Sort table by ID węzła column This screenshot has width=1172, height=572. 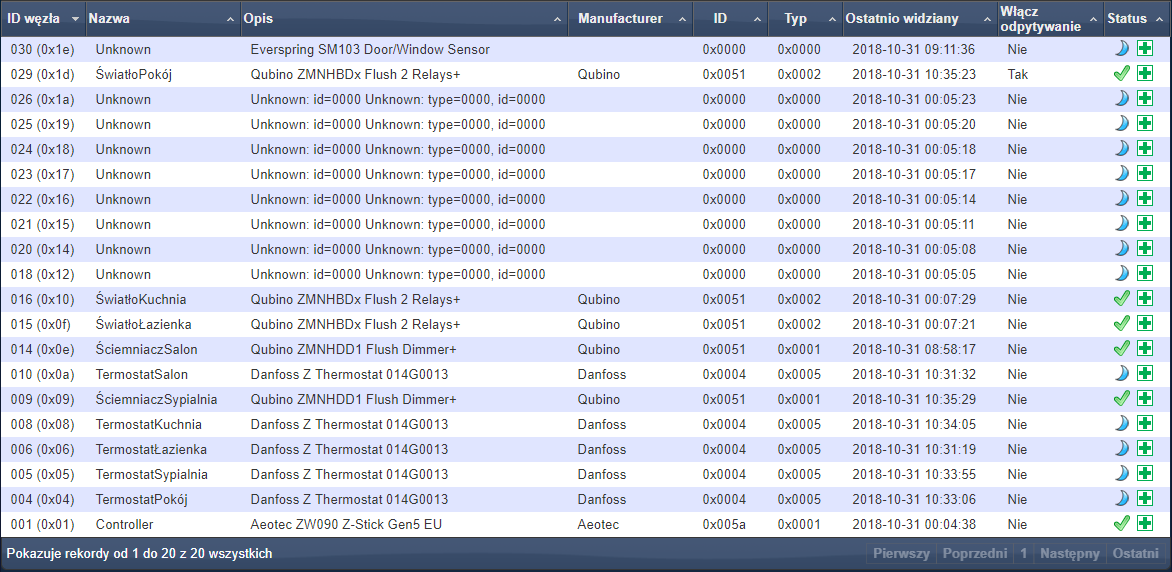point(43,19)
